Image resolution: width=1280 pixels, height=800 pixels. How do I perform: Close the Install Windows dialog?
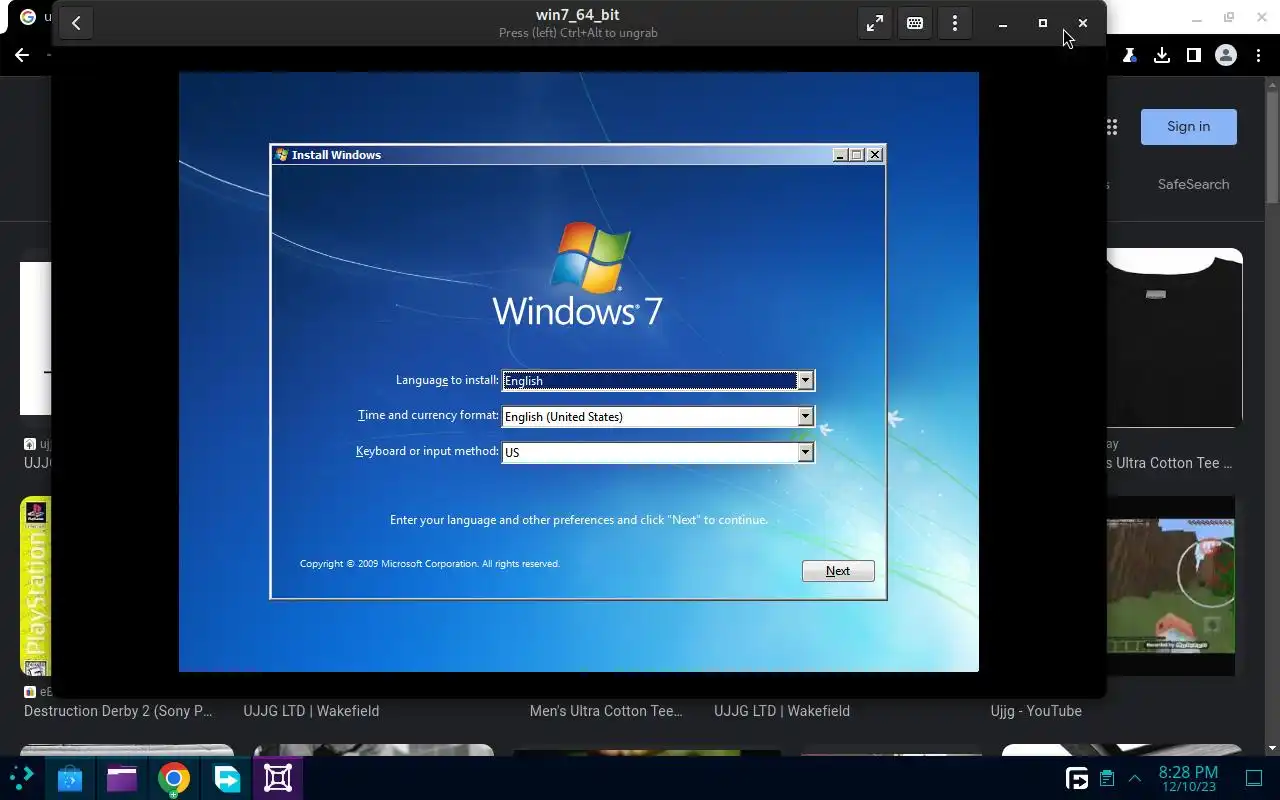875,155
